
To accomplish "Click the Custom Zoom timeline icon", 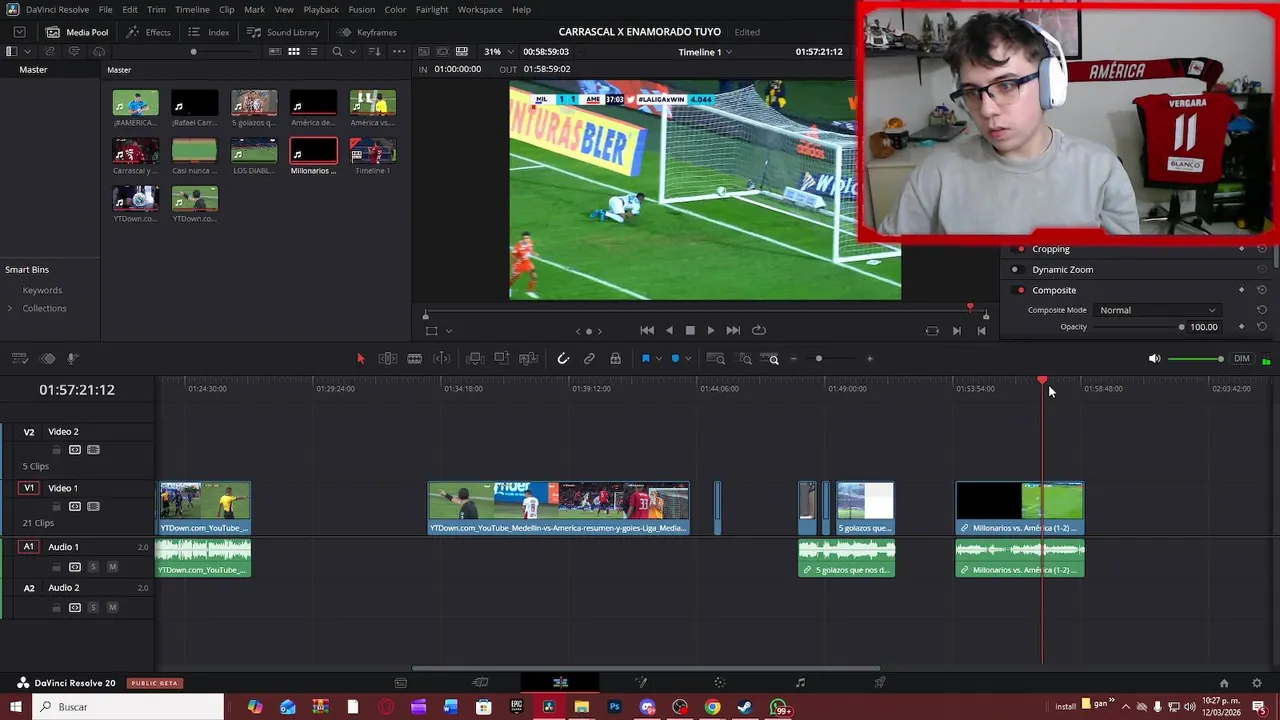I will [x=770, y=358].
